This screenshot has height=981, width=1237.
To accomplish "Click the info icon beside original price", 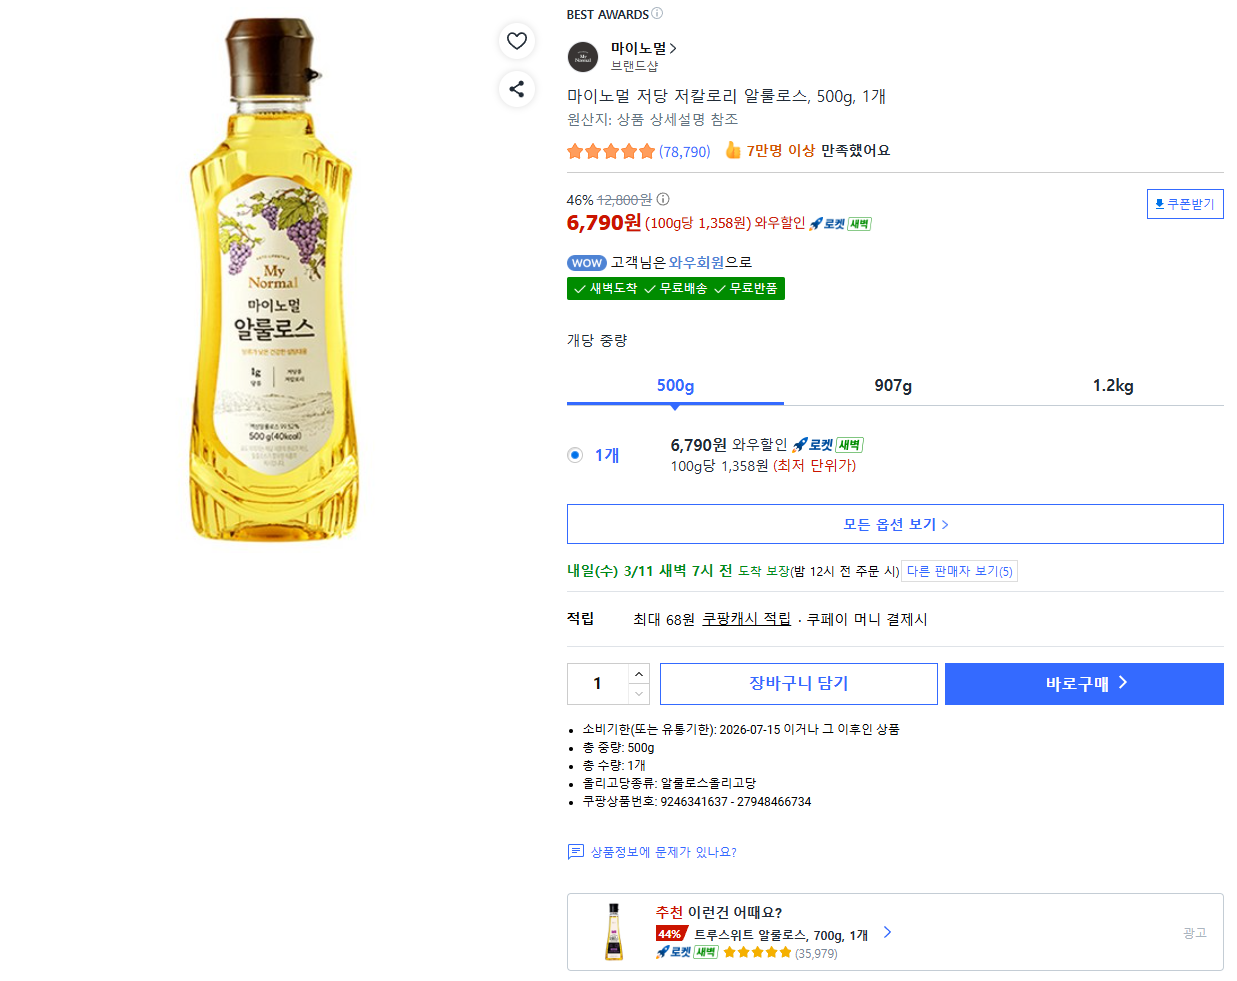I will pyautogui.click(x=663, y=199).
